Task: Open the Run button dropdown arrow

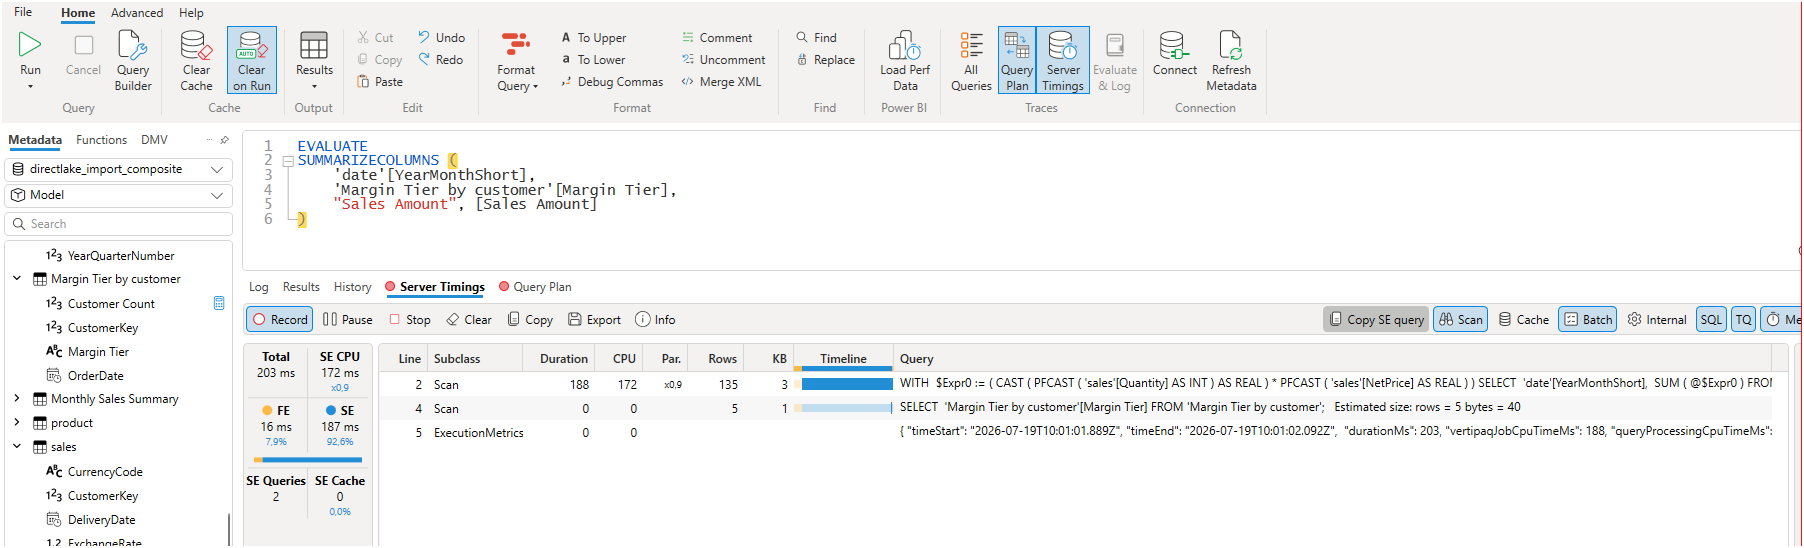Action: tap(30, 87)
